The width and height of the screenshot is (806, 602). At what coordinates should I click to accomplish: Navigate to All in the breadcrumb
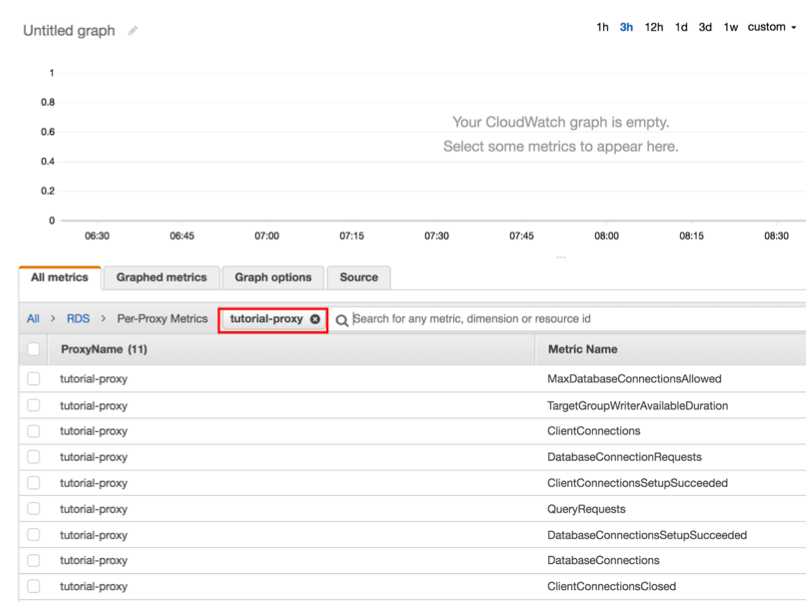pos(33,319)
